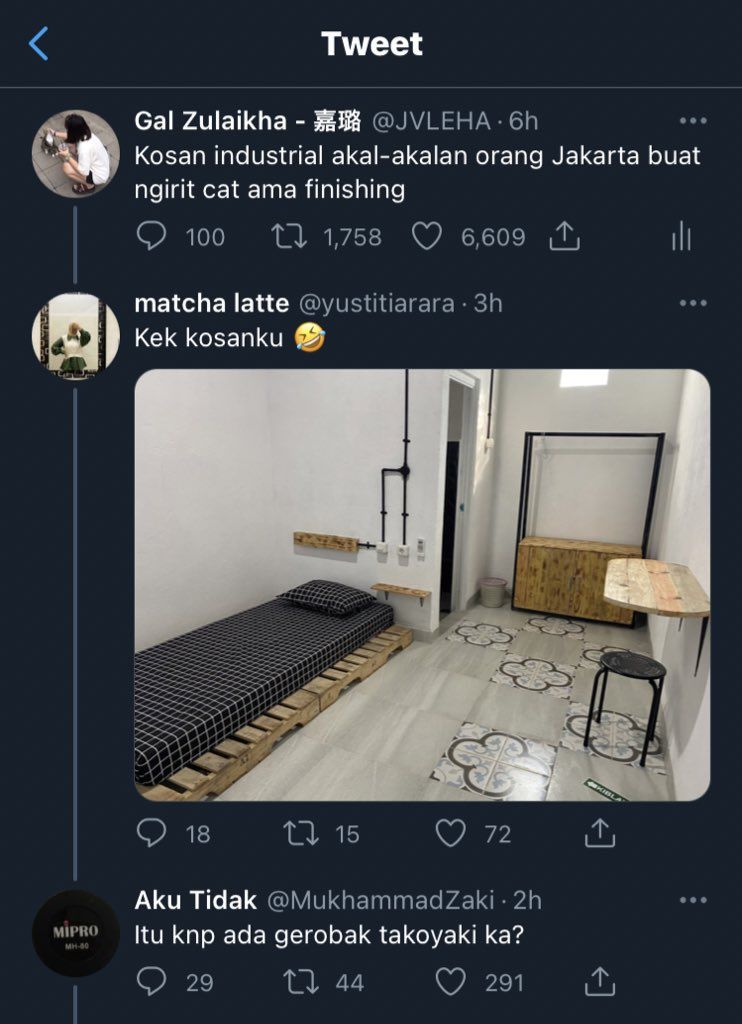
Task: Share matcha latte's reply
Action: coord(600,833)
